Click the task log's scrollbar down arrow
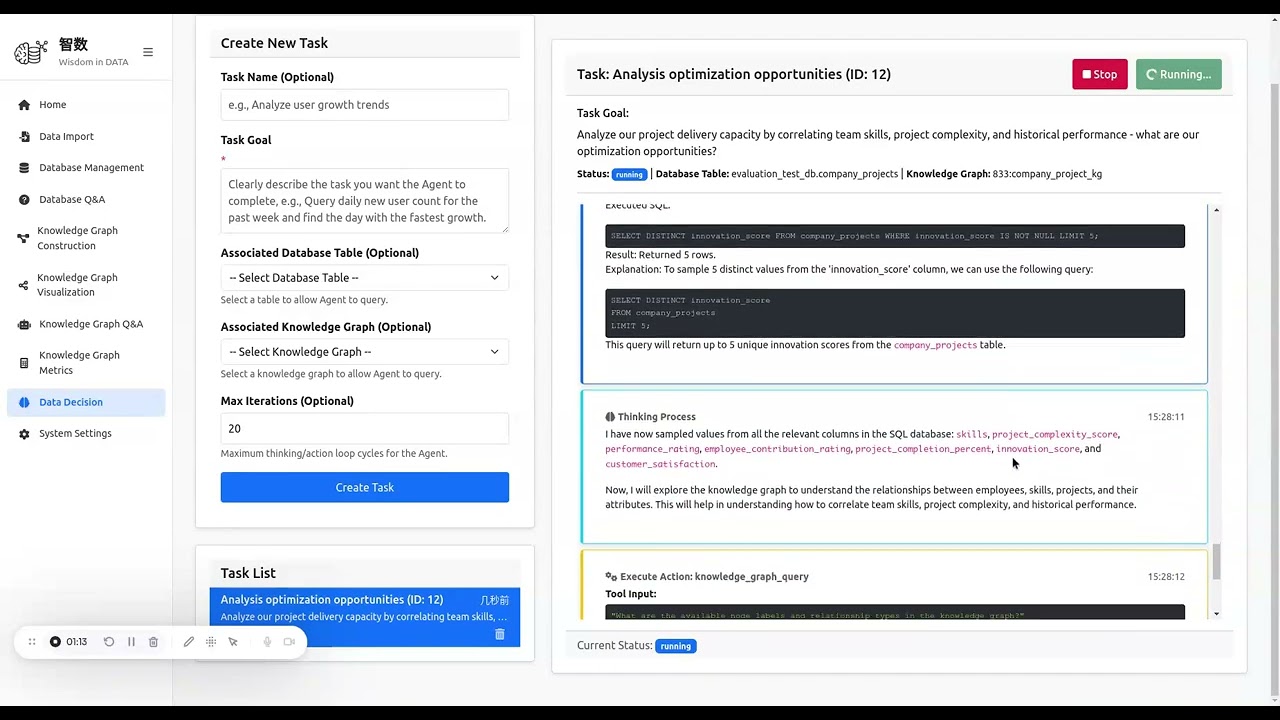 (1216, 613)
